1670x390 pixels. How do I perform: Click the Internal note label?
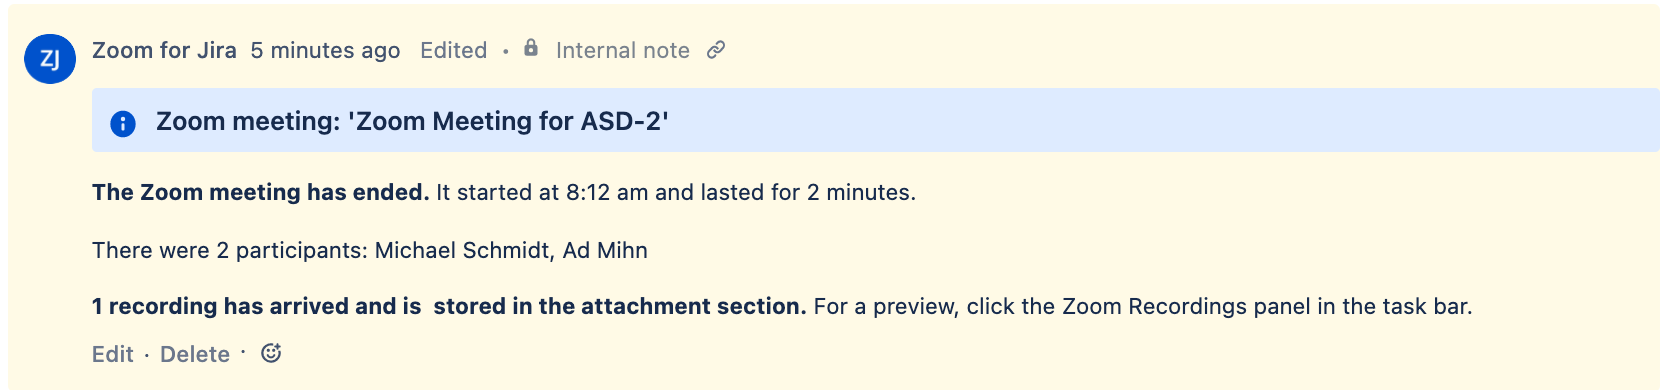point(623,50)
